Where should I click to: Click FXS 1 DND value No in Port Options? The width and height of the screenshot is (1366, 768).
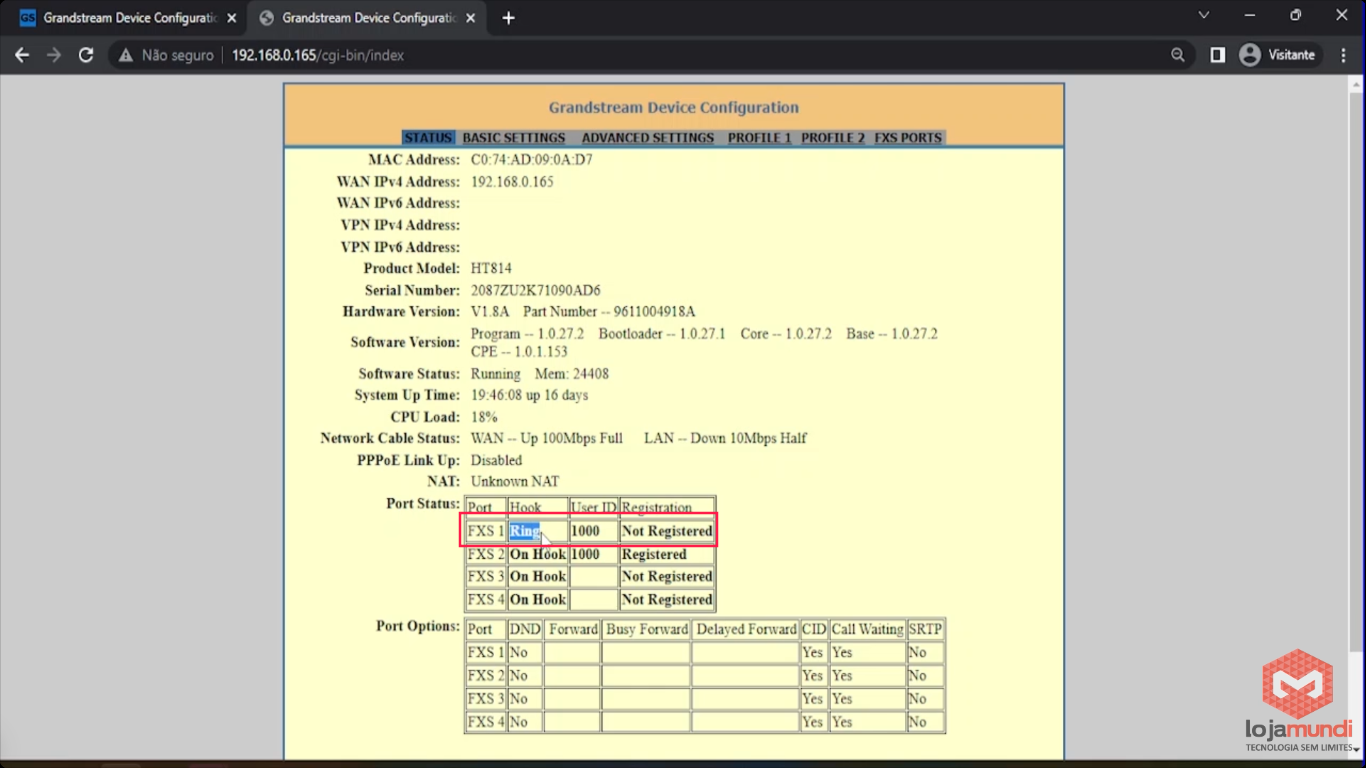tap(518, 653)
